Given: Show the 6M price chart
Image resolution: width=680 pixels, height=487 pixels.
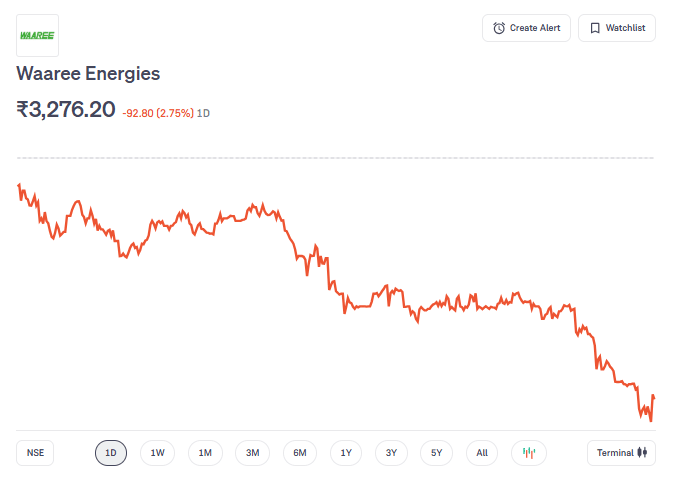Looking at the screenshot, I should pos(300,453).
